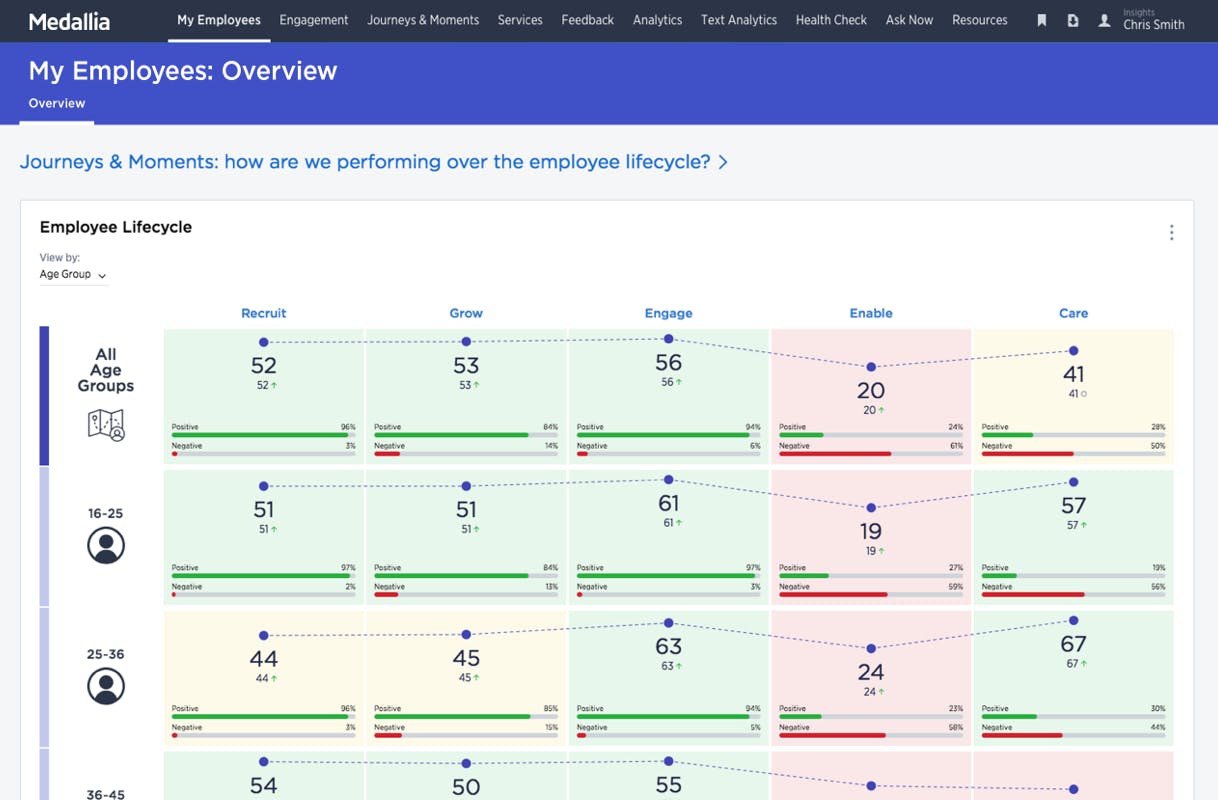Navigate to Analytics
This screenshot has height=800, width=1218.
(x=658, y=20)
